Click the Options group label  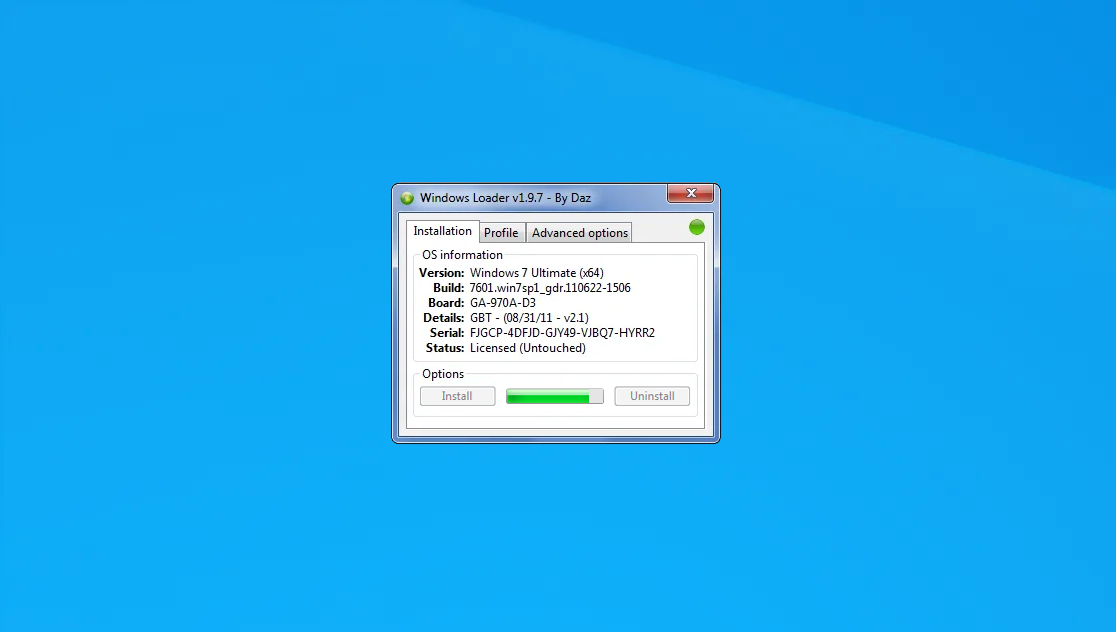443,374
